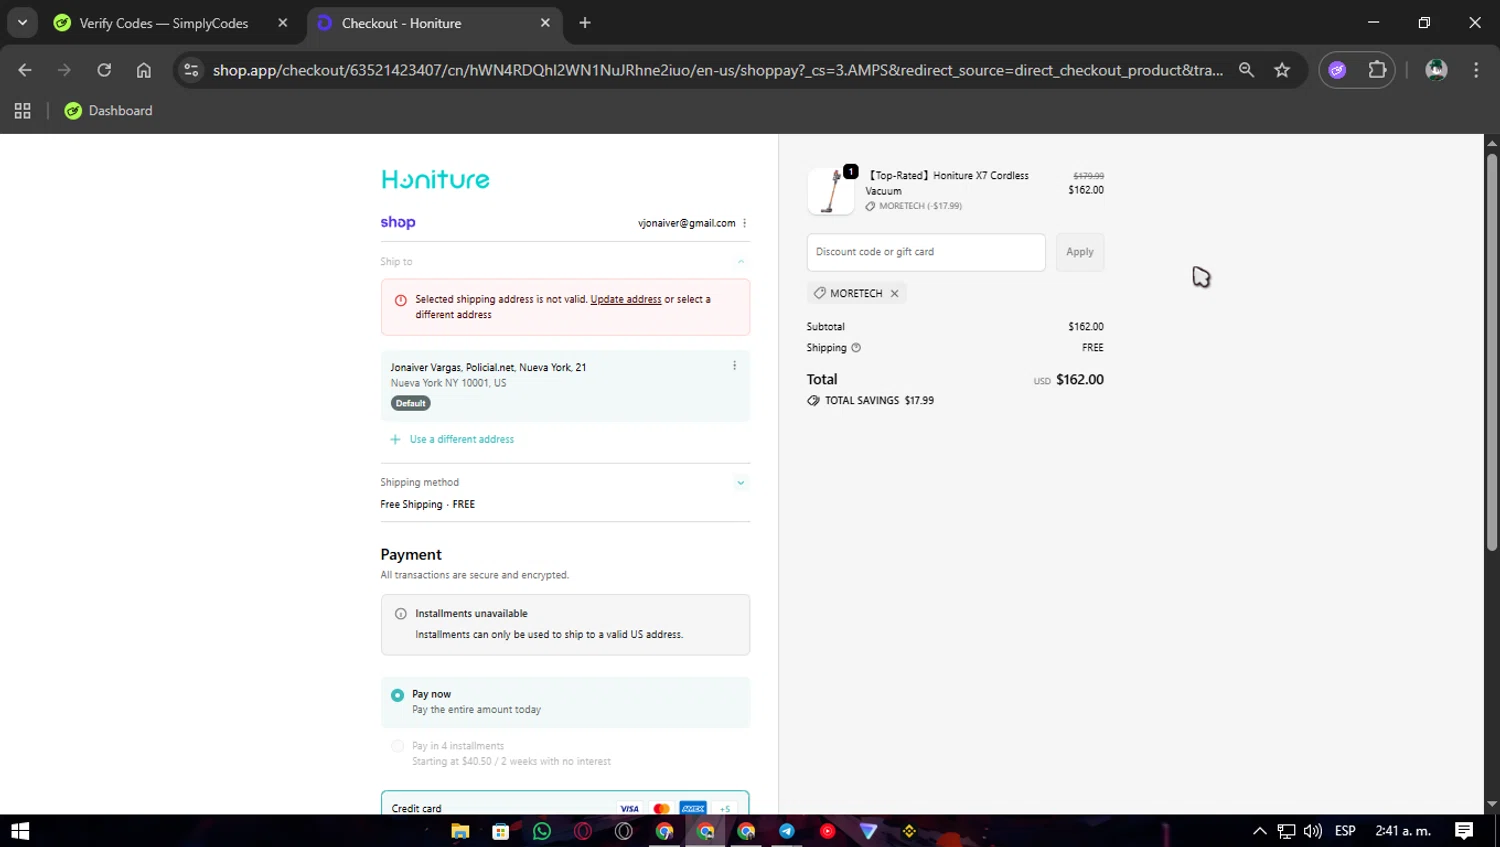1500x847 pixels.
Task: Open the Extensions puzzle menu
Action: click(1377, 70)
